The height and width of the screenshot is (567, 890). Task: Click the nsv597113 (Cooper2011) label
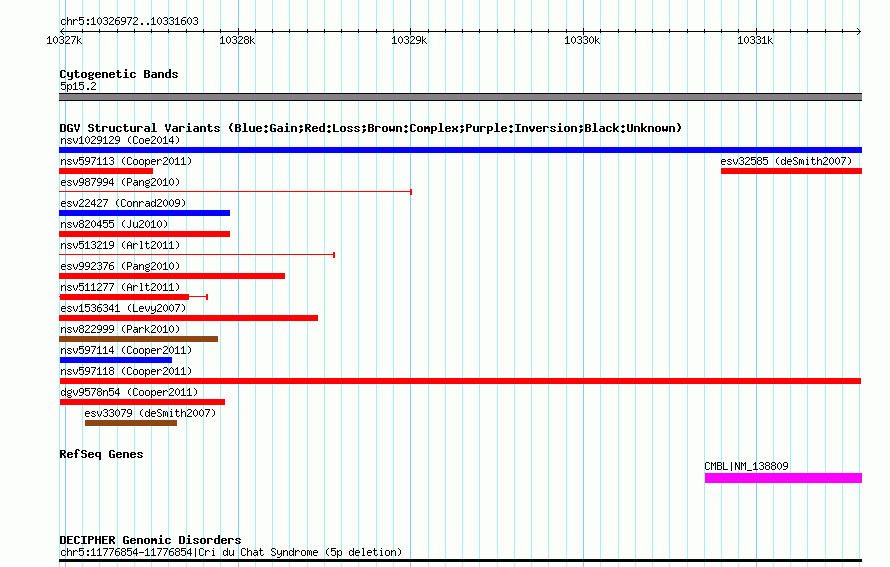(126, 161)
